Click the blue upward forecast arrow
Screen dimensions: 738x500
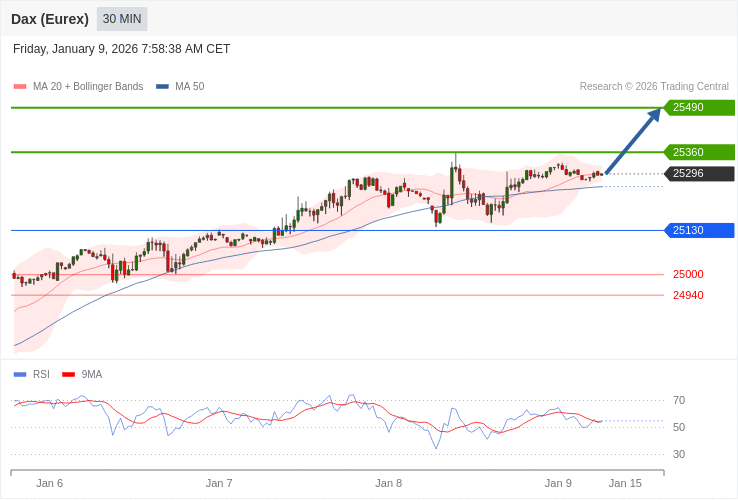click(633, 141)
